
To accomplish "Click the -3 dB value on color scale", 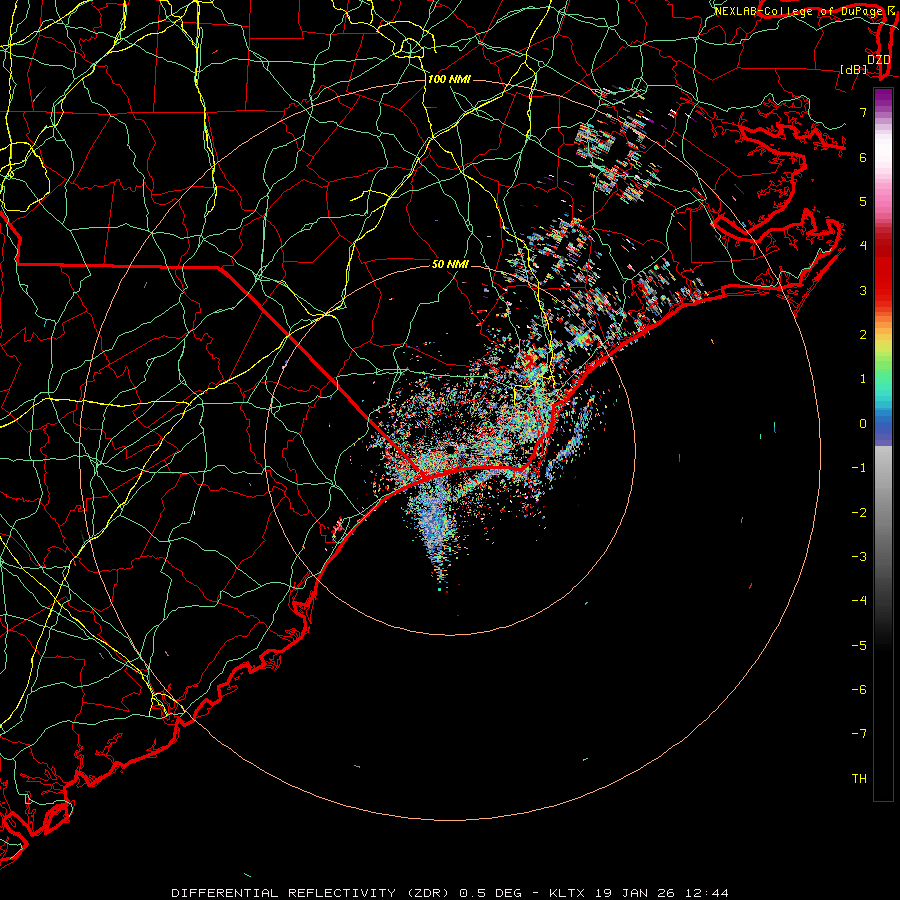I will coord(859,557).
